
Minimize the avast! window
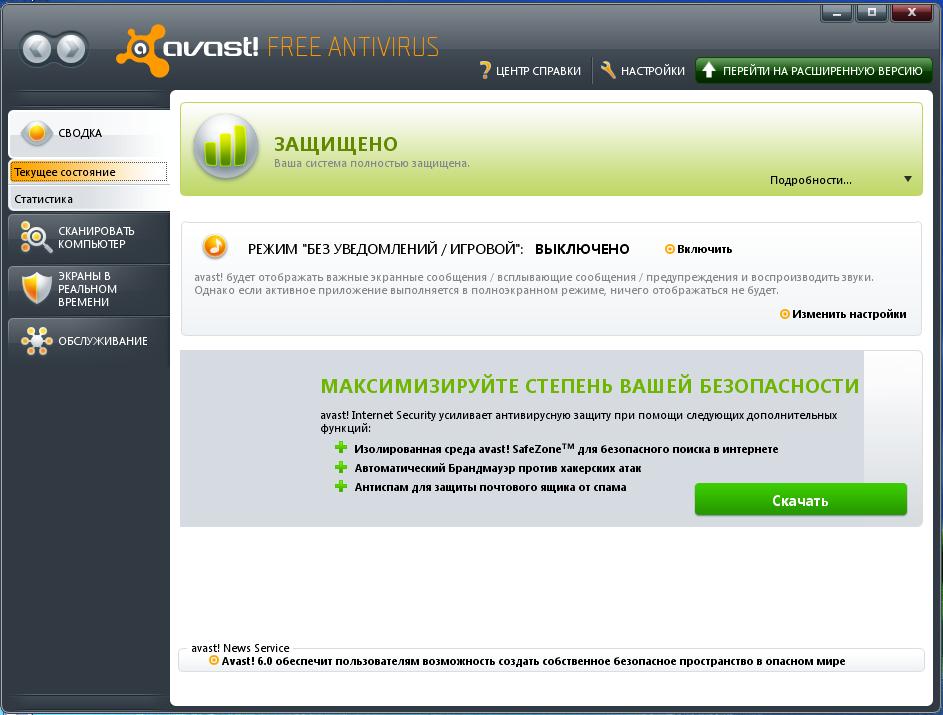pyautogui.click(x=837, y=12)
